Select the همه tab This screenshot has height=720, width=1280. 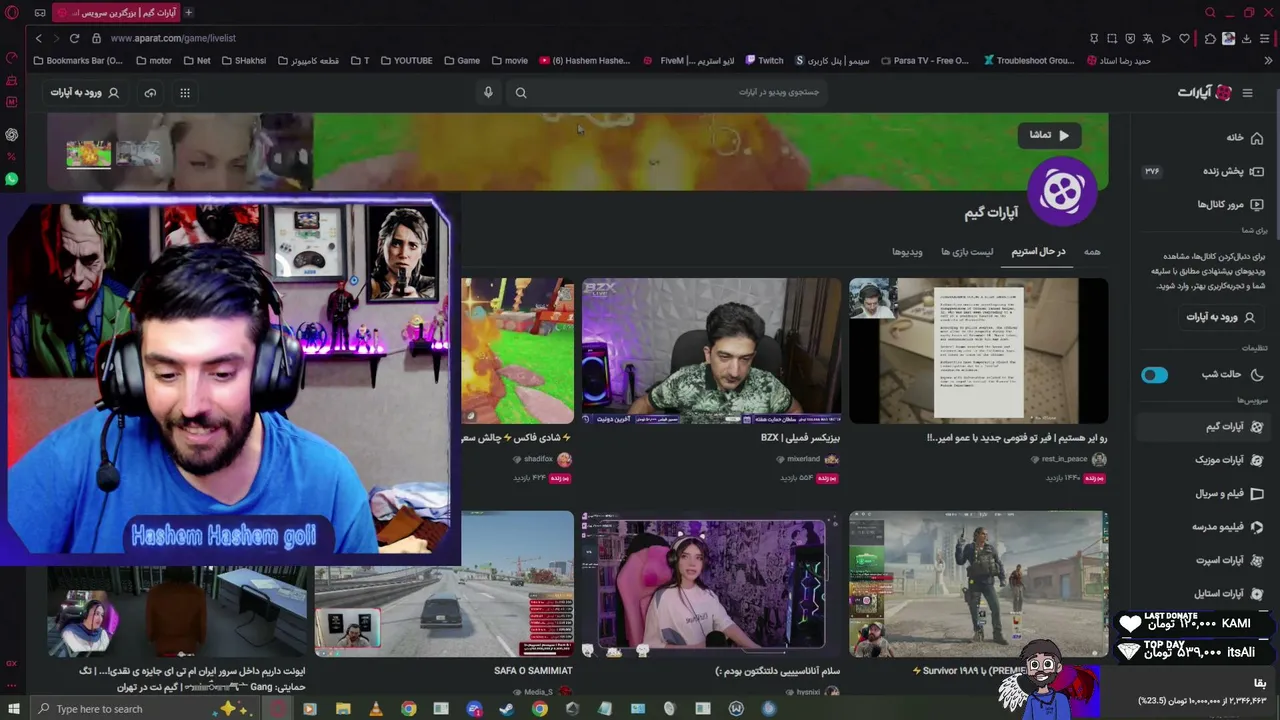(1092, 252)
